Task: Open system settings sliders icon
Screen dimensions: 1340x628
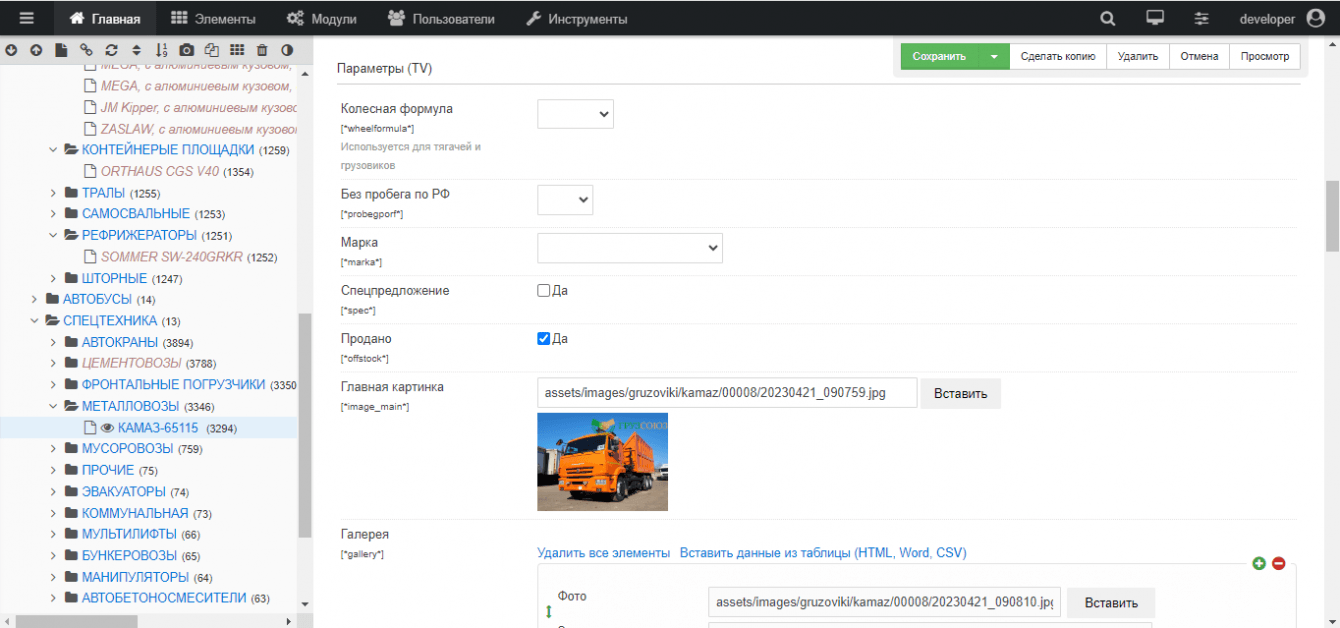Action: pyautogui.click(x=1202, y=18)
